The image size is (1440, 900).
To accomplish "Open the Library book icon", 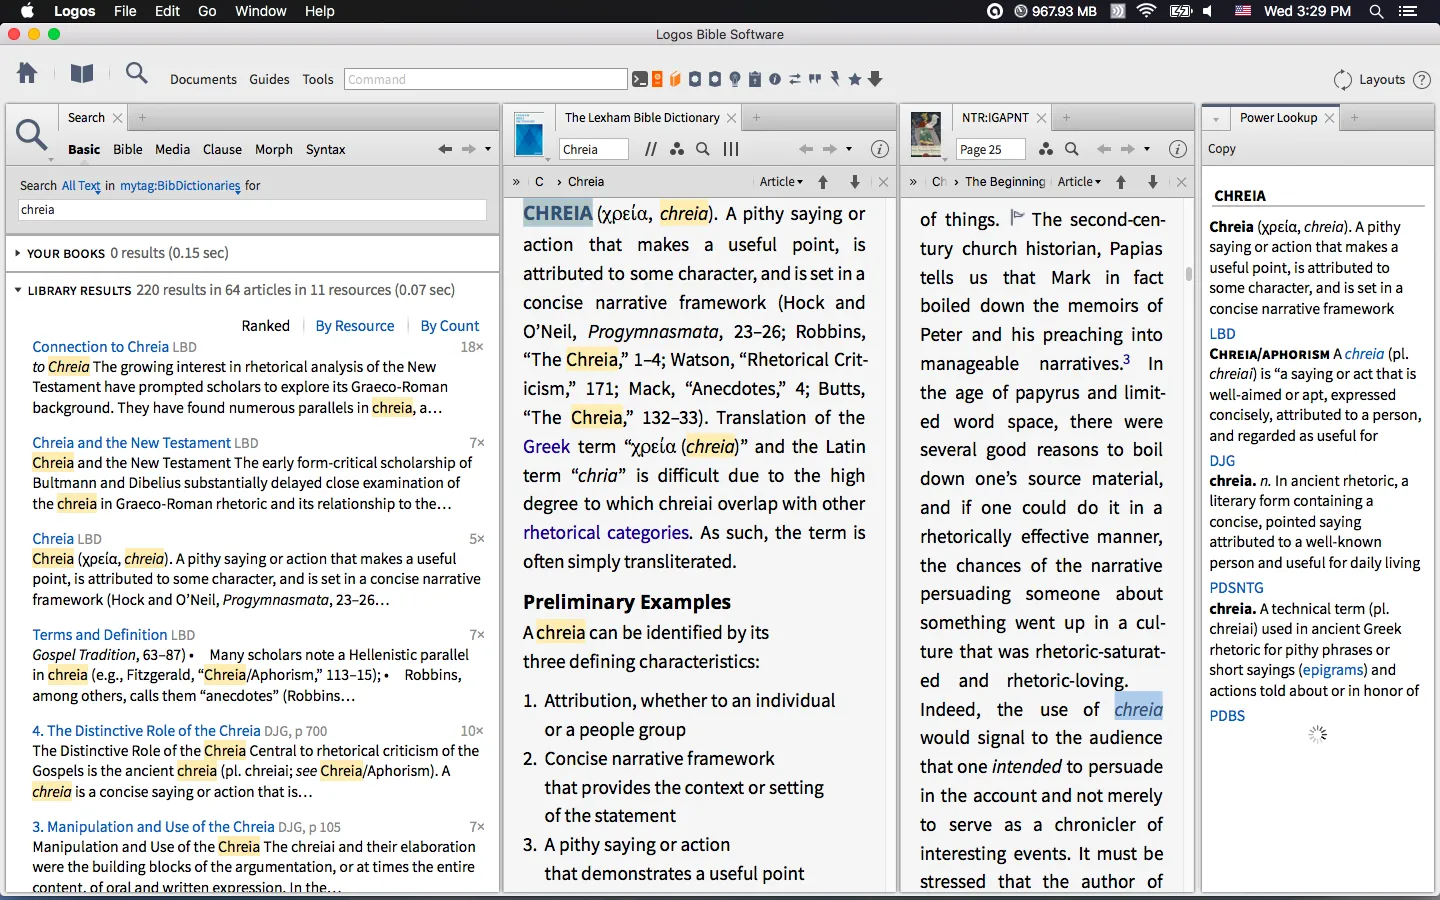I will click(x=82, y=73).
